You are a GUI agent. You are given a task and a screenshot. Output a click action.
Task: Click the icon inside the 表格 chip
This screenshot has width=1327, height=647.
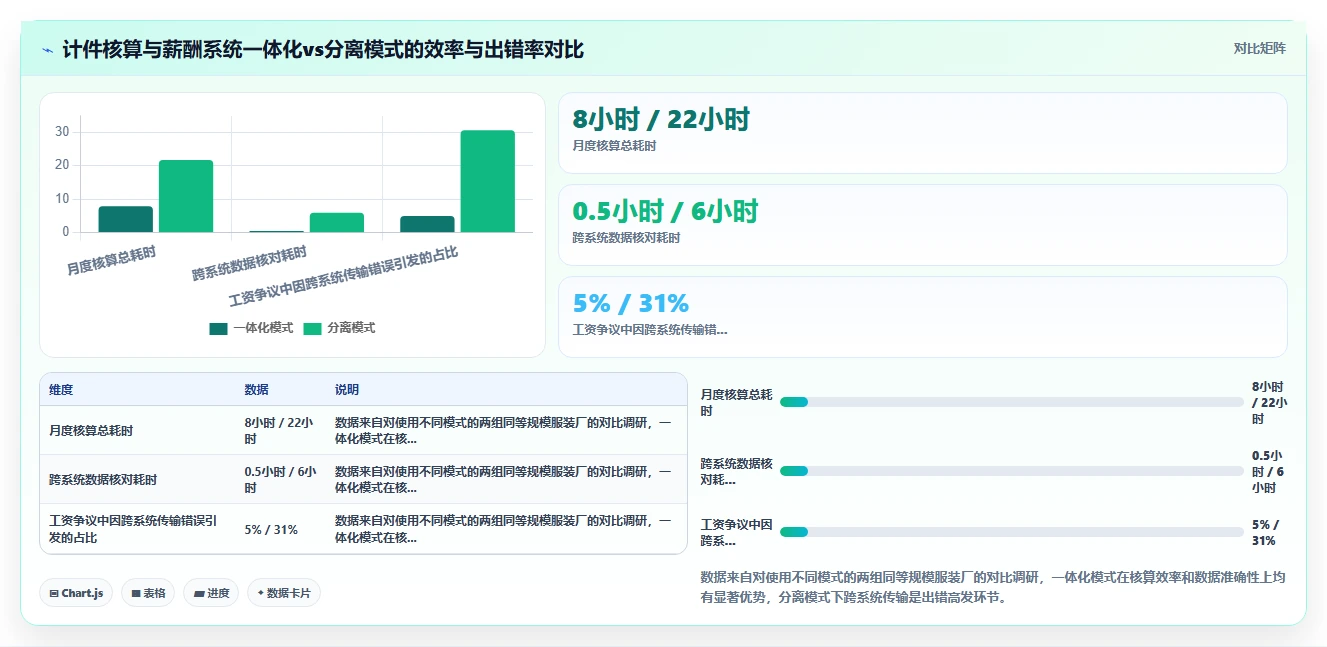136,594
